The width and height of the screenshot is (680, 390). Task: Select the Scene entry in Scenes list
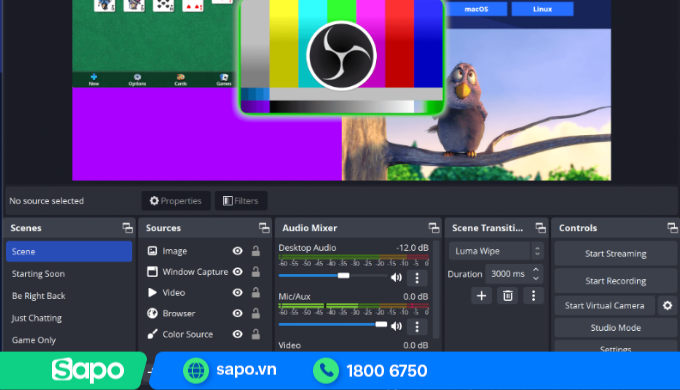pyautogui.click(x=69, y=252)
